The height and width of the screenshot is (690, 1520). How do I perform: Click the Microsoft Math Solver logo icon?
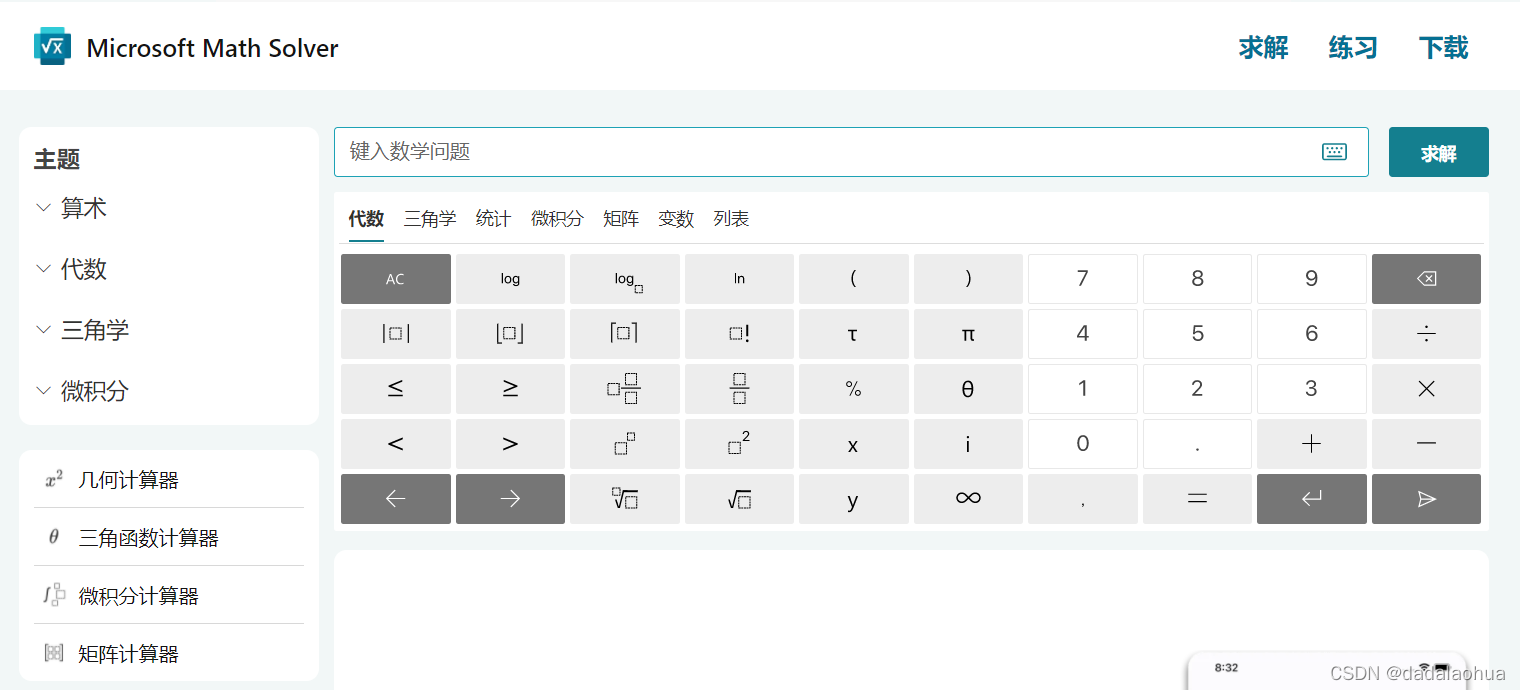[x=52, y=47]
